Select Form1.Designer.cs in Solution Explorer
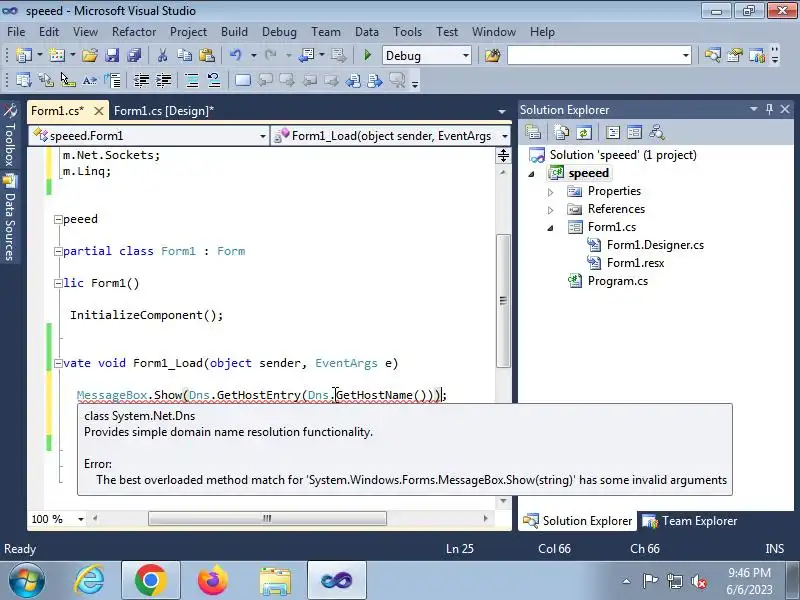The height and width of the screenshot is (600, 800). point(655,245)
